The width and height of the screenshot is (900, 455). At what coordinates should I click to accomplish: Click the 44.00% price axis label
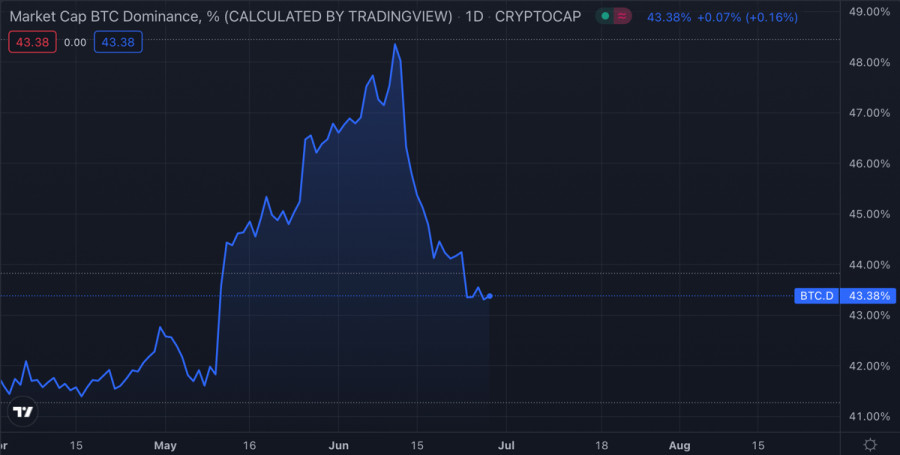pos(869,265)
